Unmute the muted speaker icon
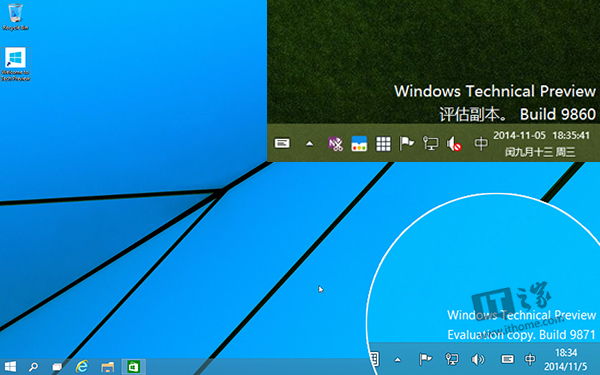 click(454, 144)
